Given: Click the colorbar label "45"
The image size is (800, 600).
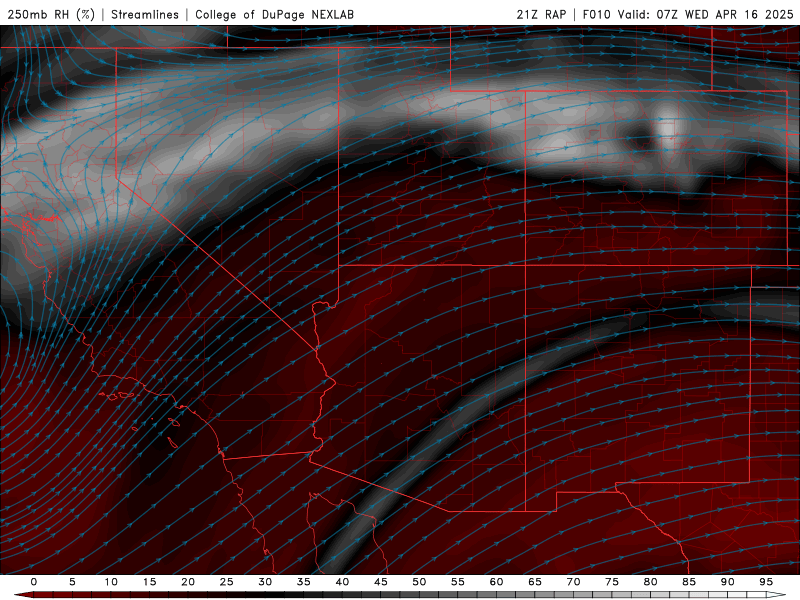Looking at the screenshot, I should 381,582.
